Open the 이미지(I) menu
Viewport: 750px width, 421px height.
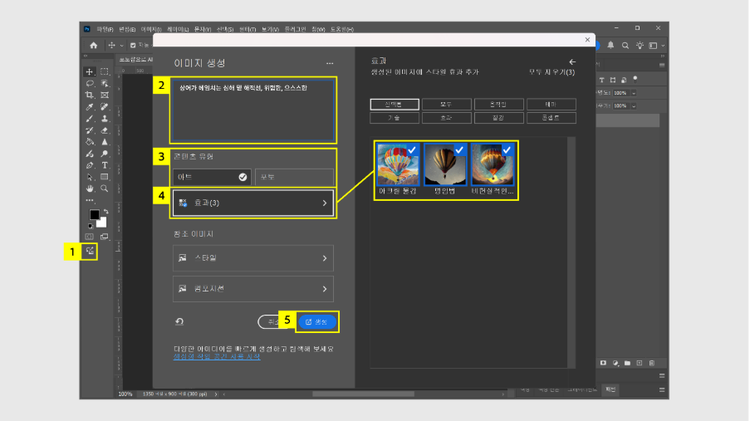coord(151,29)
